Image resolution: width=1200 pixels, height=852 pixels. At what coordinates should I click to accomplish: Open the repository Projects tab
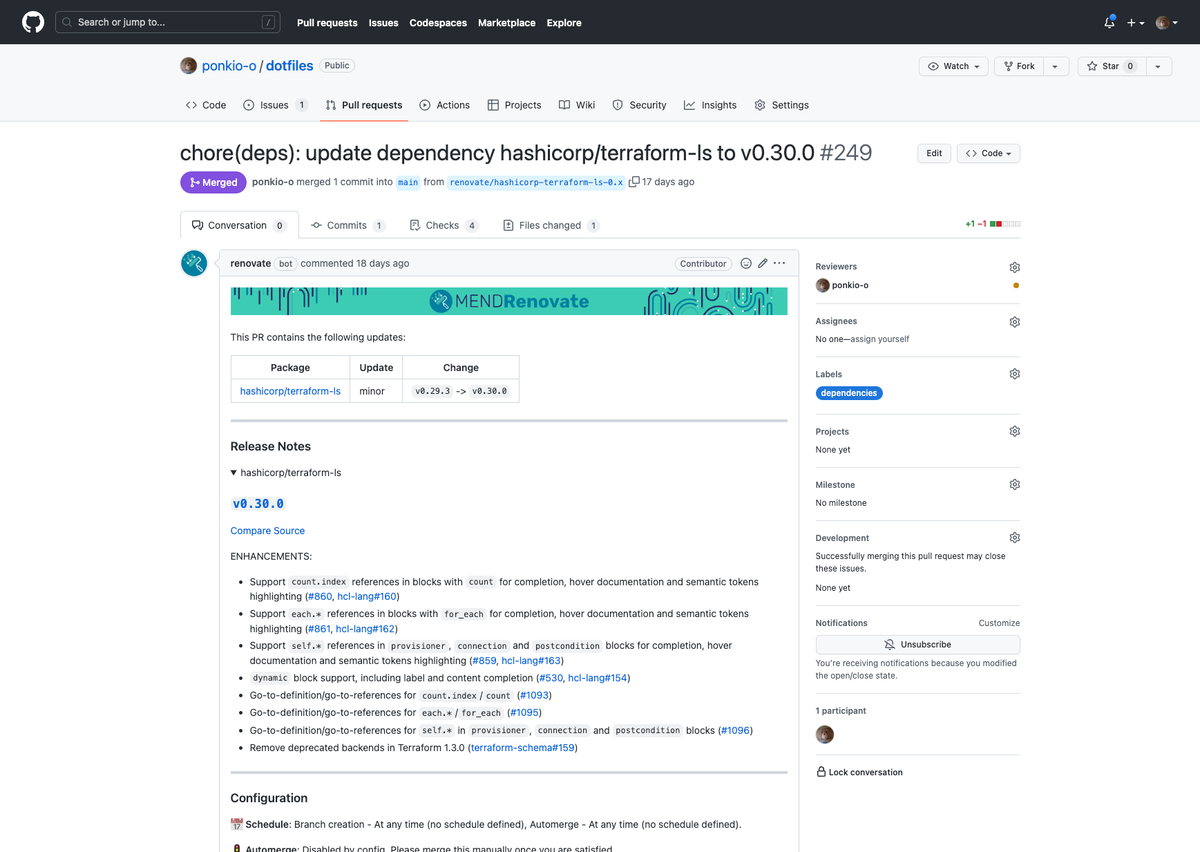pyautogui.click(x=514, y=105)
